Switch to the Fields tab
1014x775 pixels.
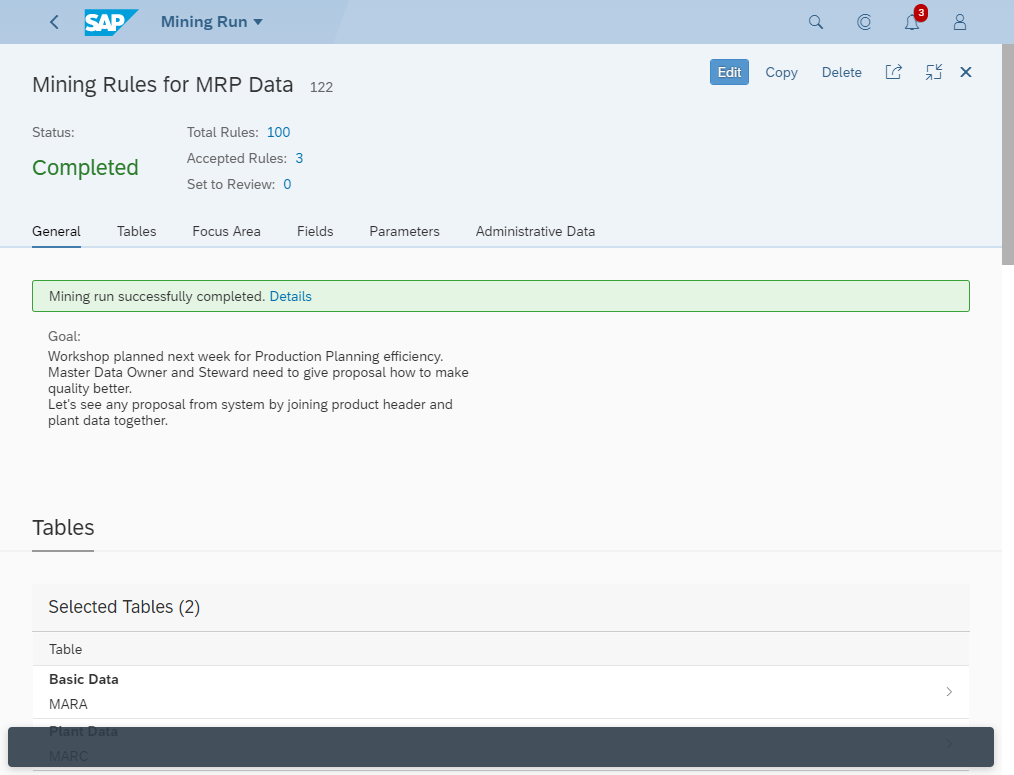coord(315,231)
